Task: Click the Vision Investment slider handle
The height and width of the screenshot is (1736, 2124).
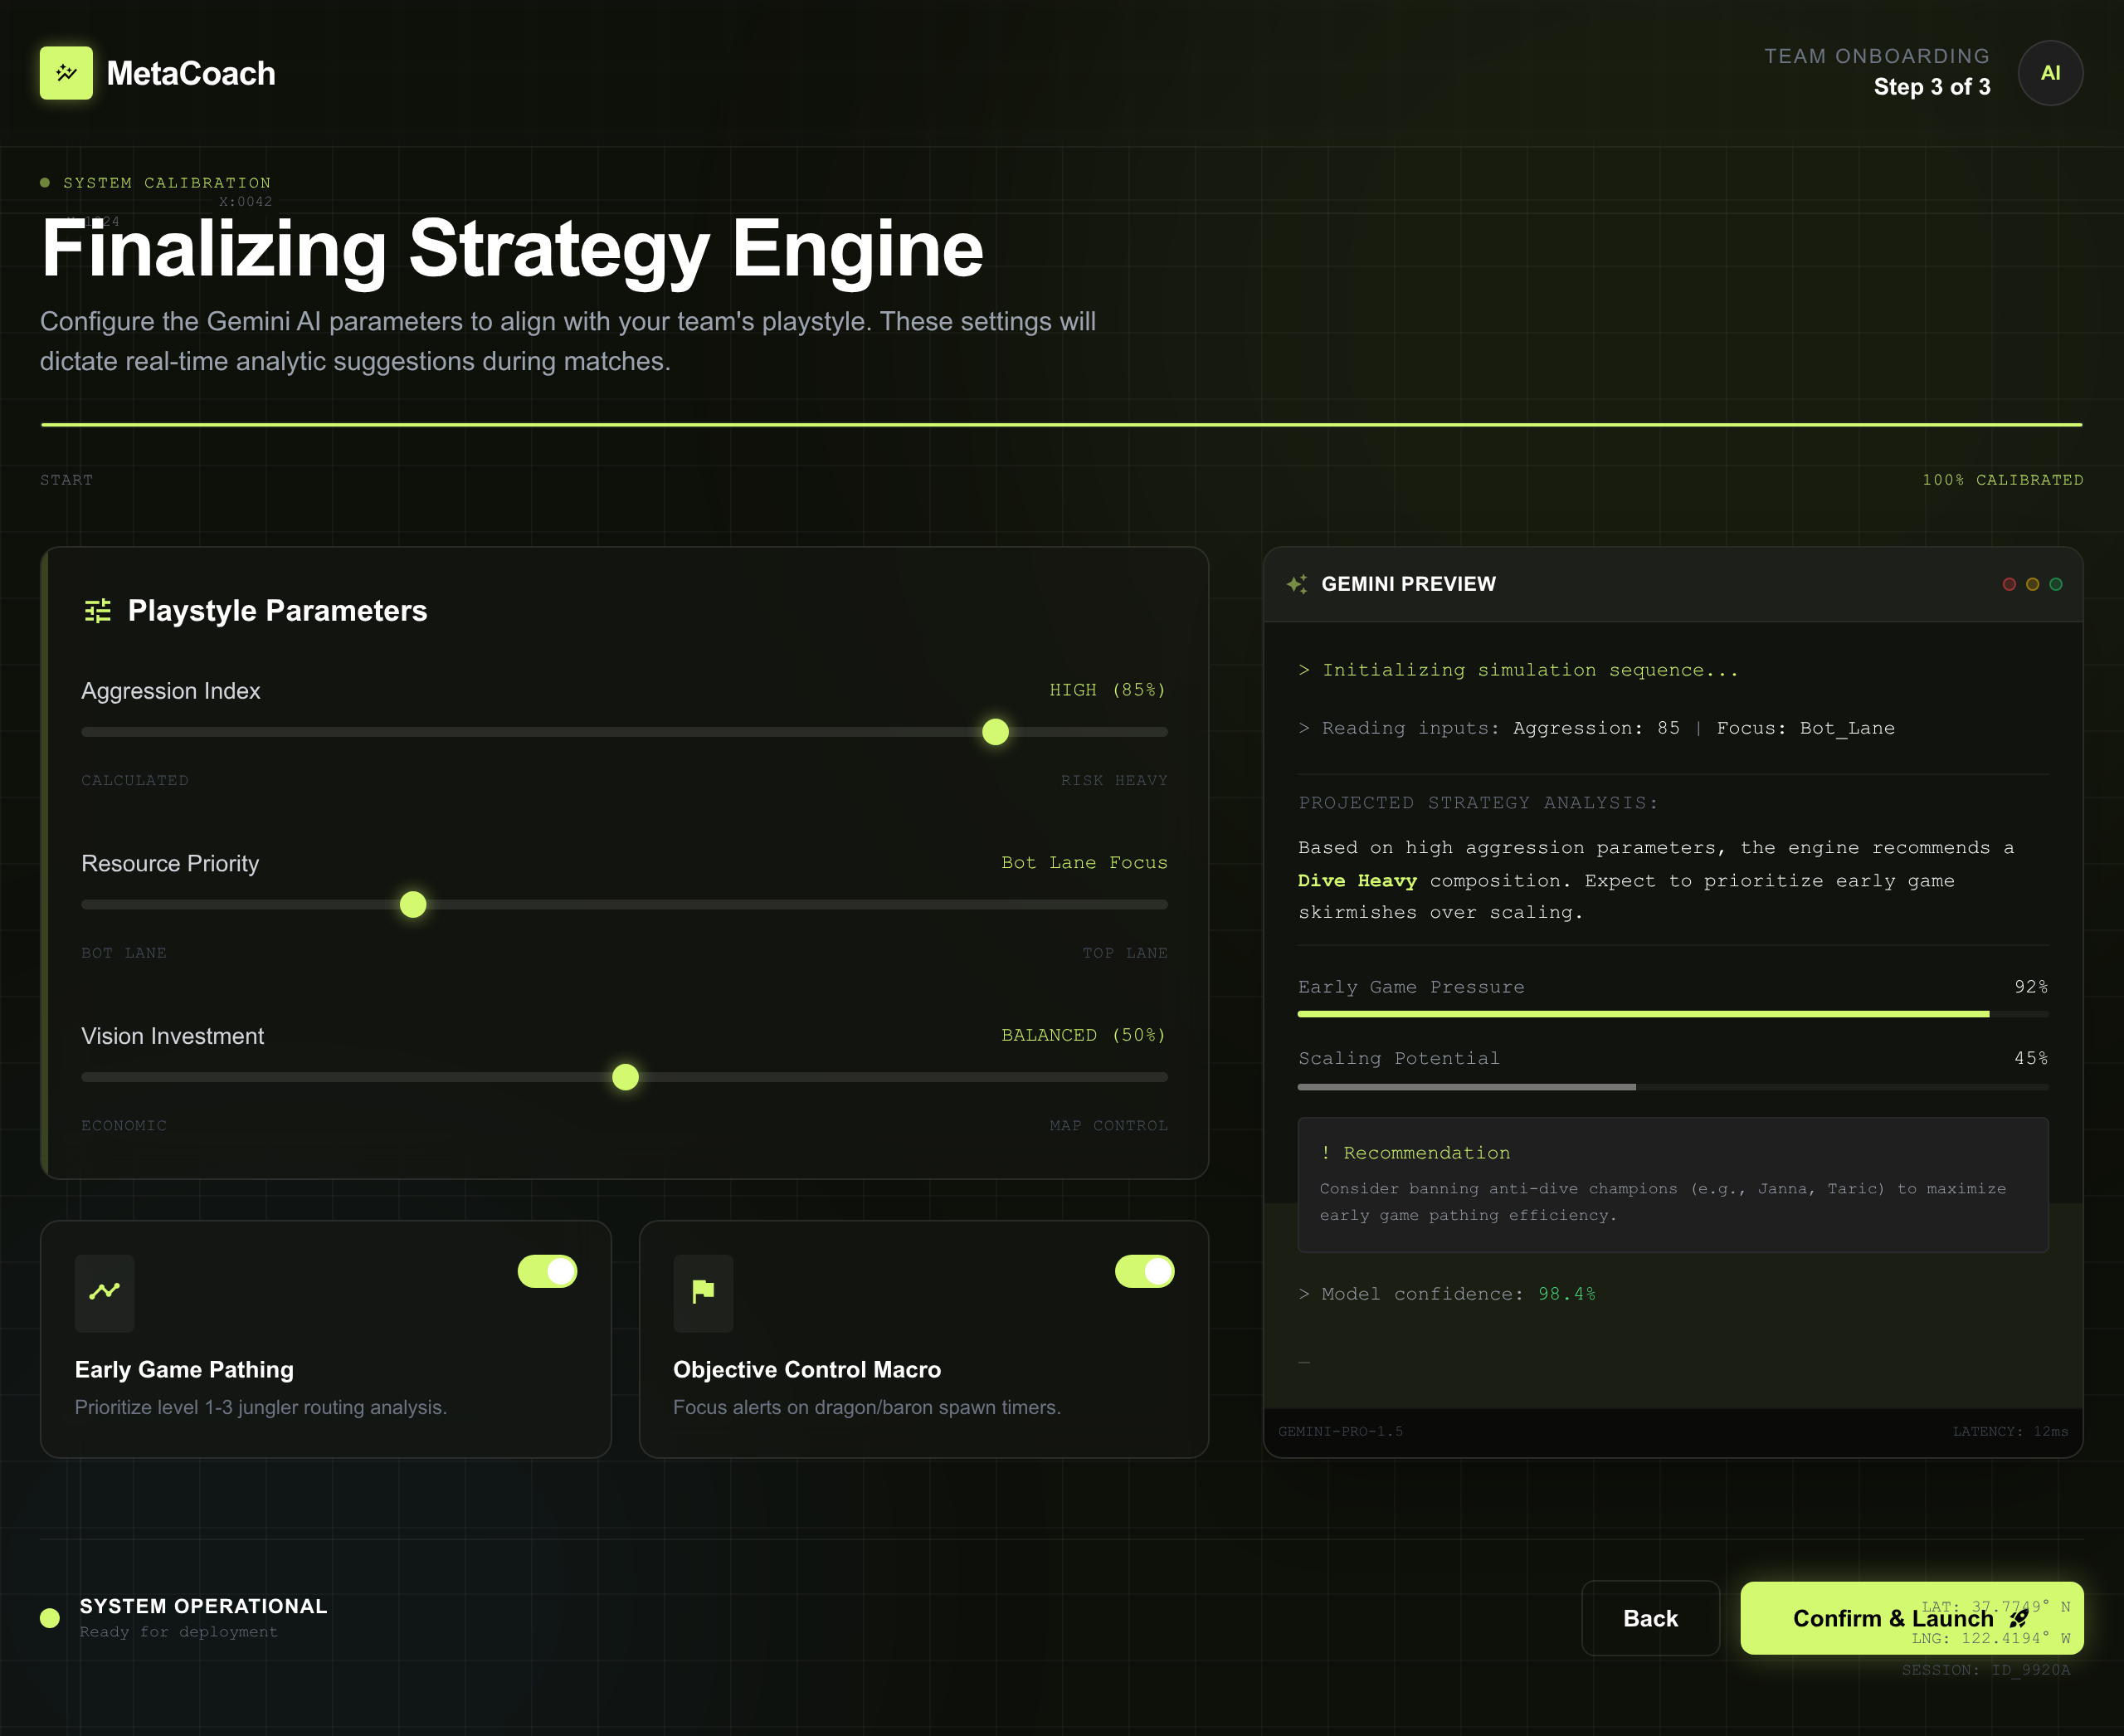Action: click(x=625, y=1077)
